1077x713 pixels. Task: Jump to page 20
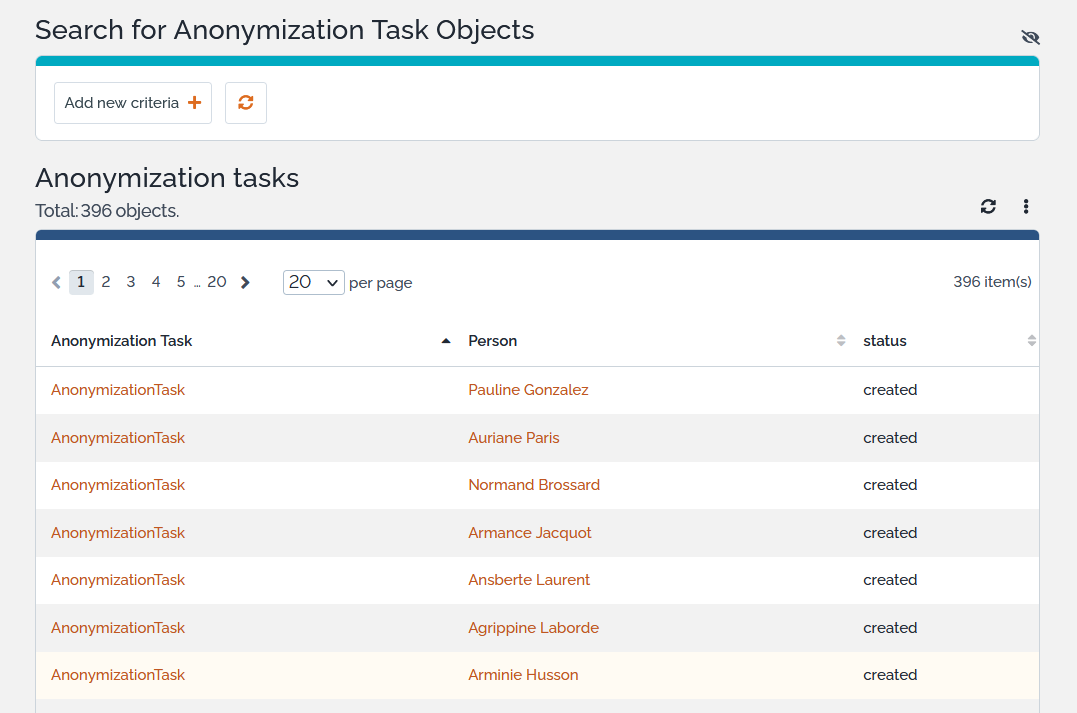pos(217,282)
